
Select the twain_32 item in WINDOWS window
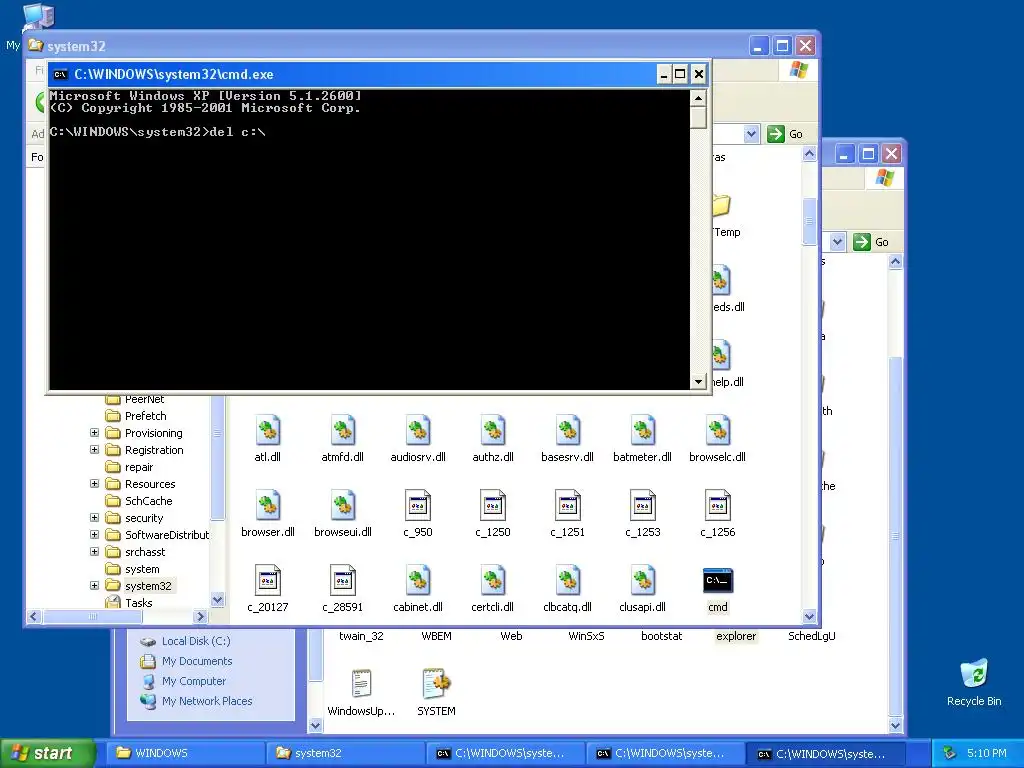tap(361, 636)
